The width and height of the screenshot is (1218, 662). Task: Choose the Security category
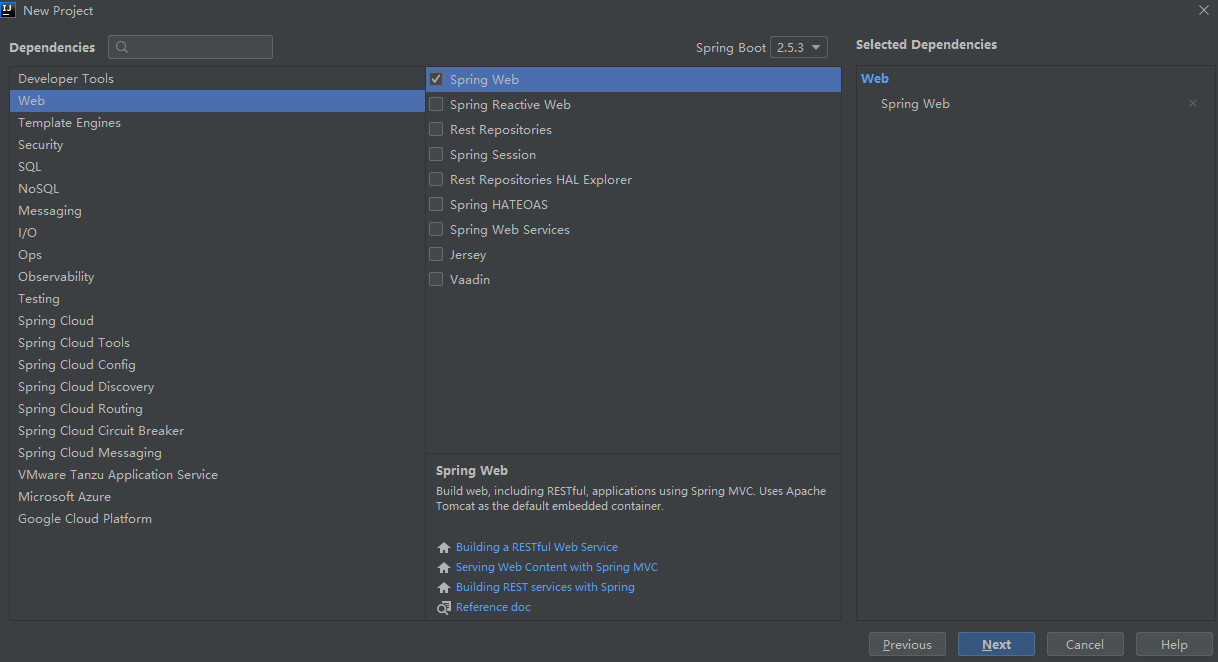[x=217, y=145]
